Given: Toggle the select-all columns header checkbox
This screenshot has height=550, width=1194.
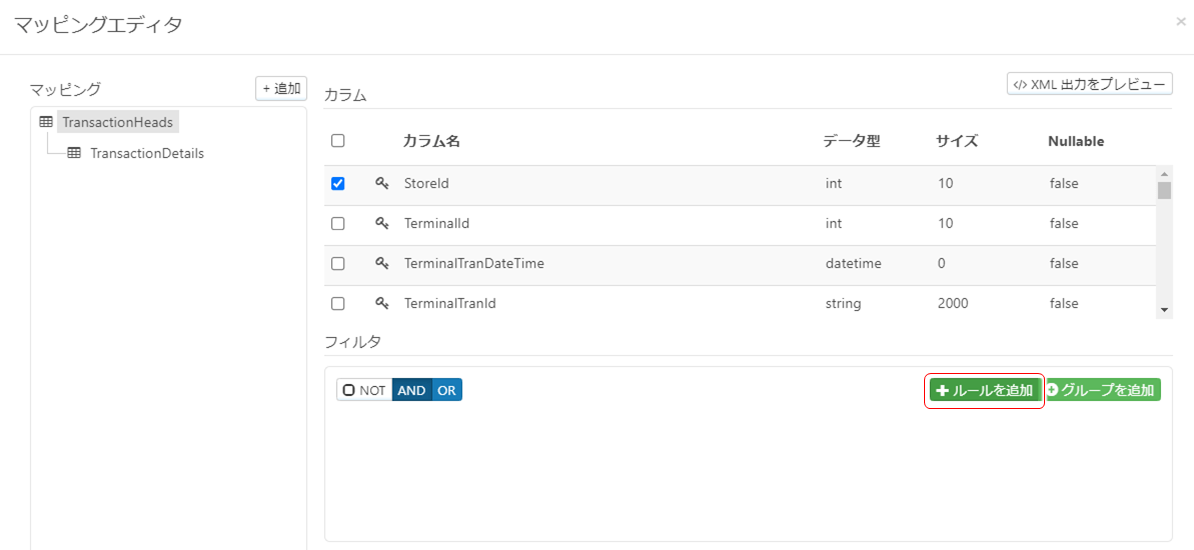Looking at the screenshot, I should pyautogui.click(x=338, y=141).
